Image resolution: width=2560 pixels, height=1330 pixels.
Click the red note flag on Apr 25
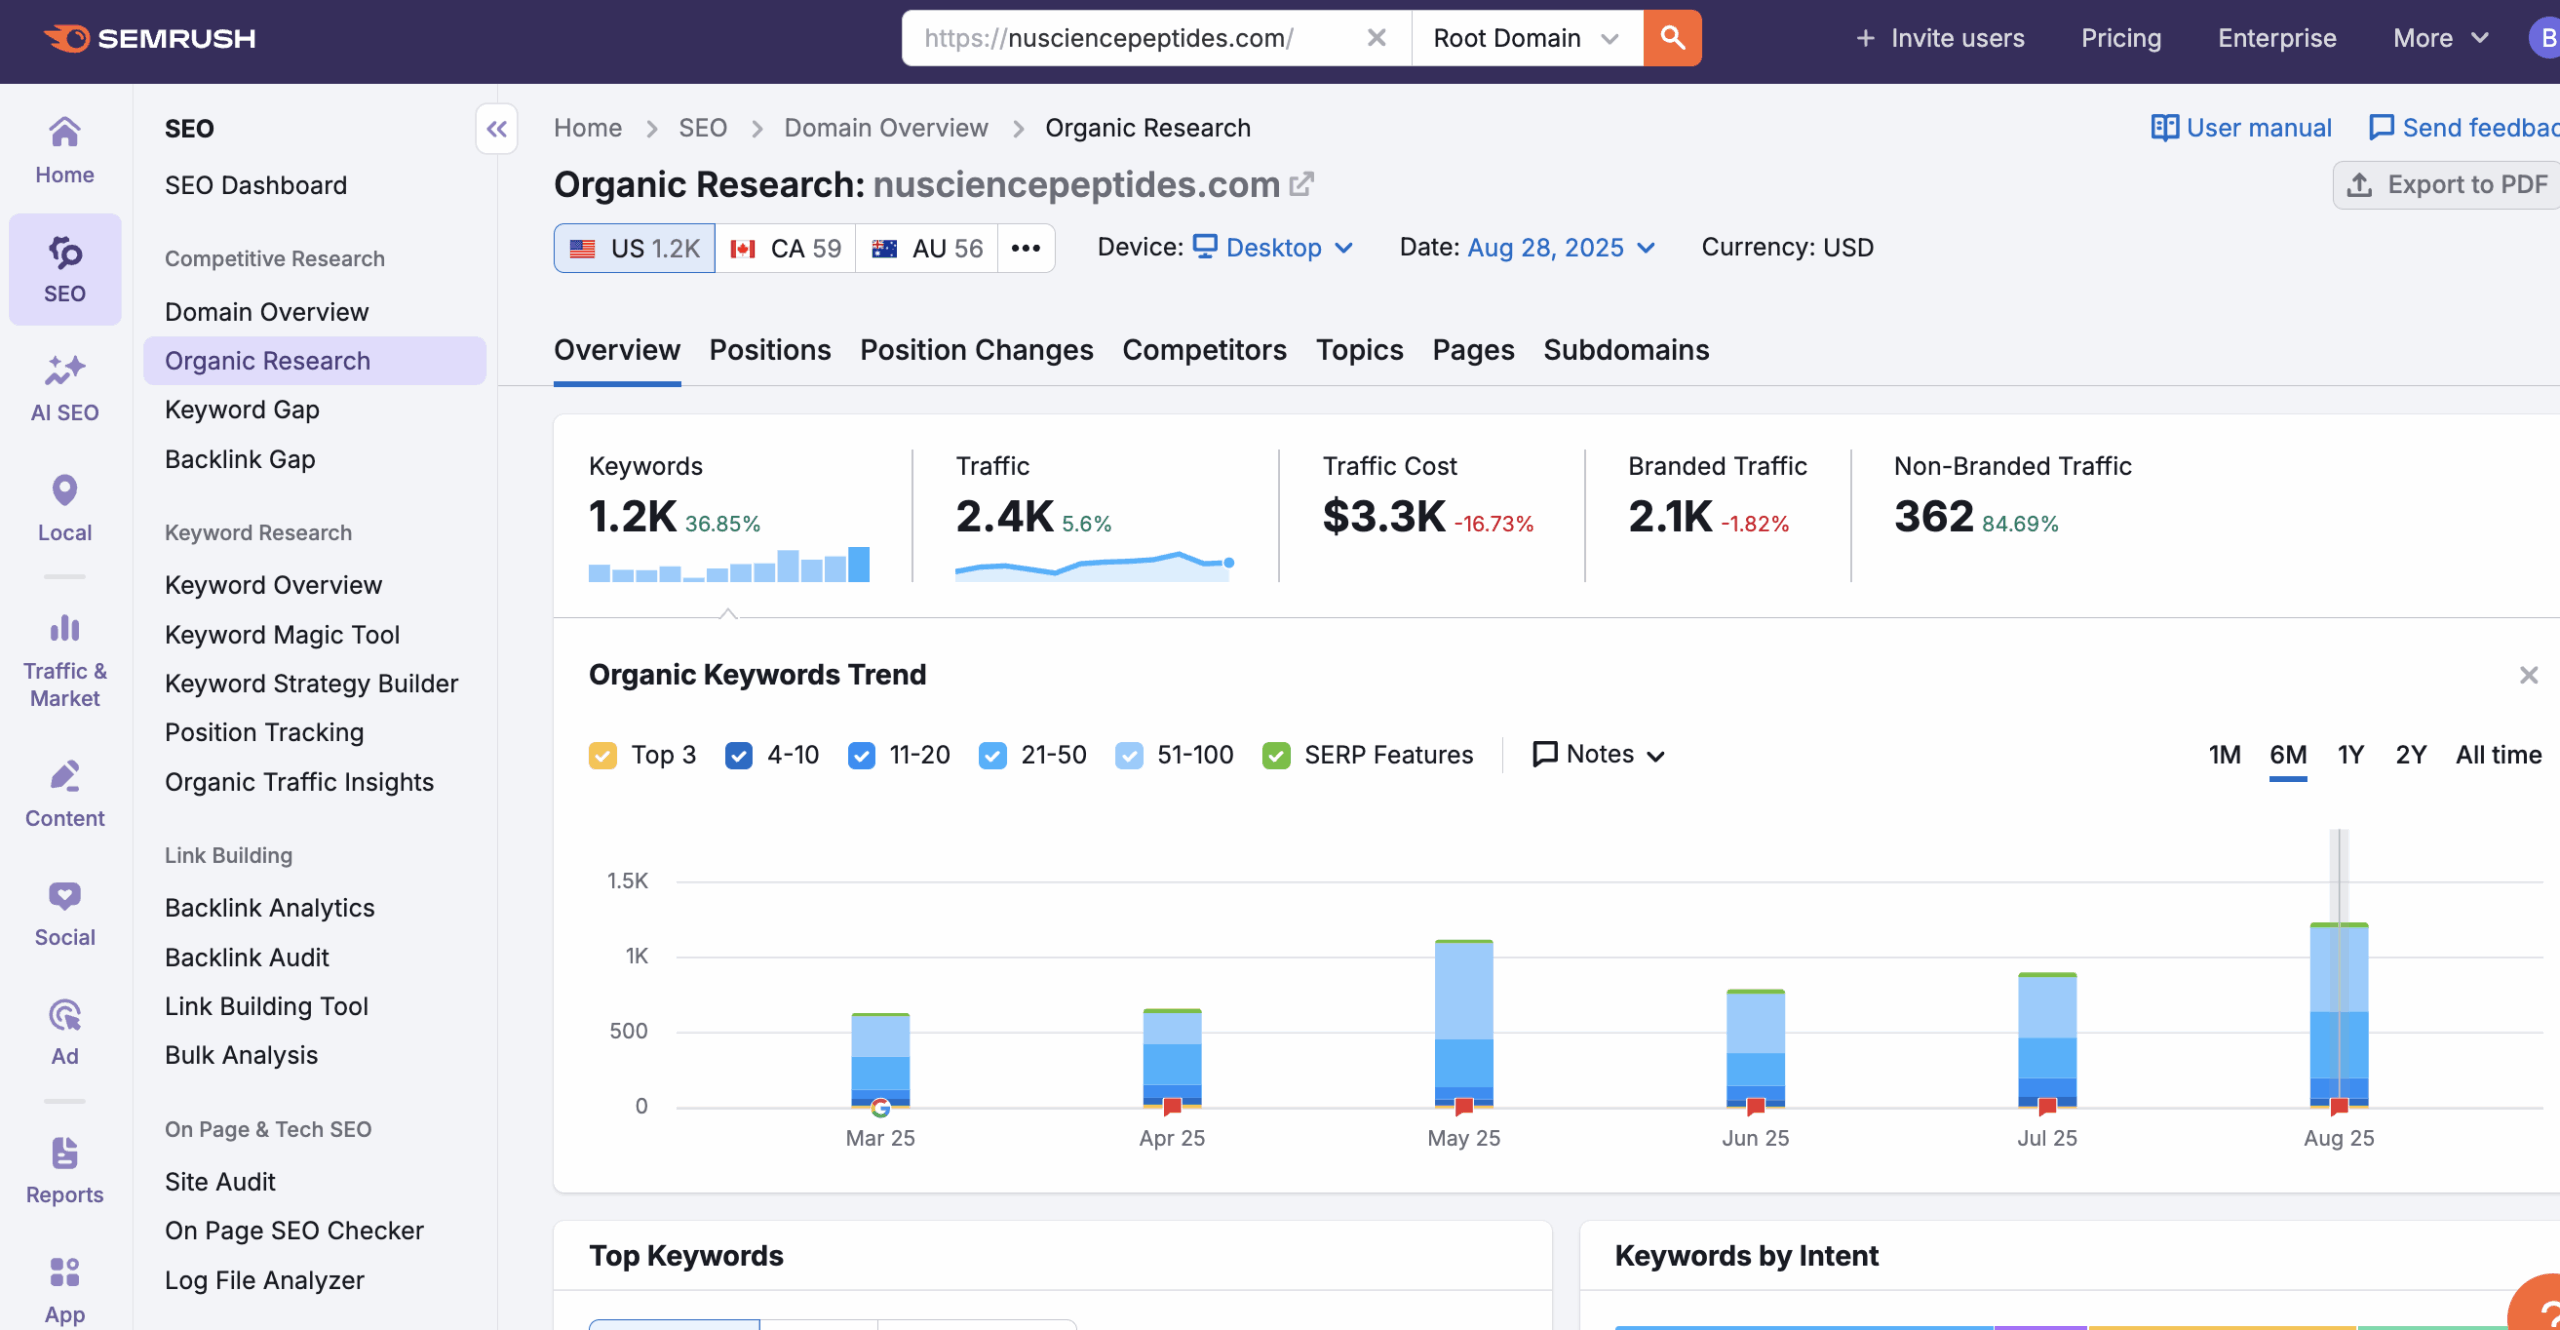pos(1172,1106)
